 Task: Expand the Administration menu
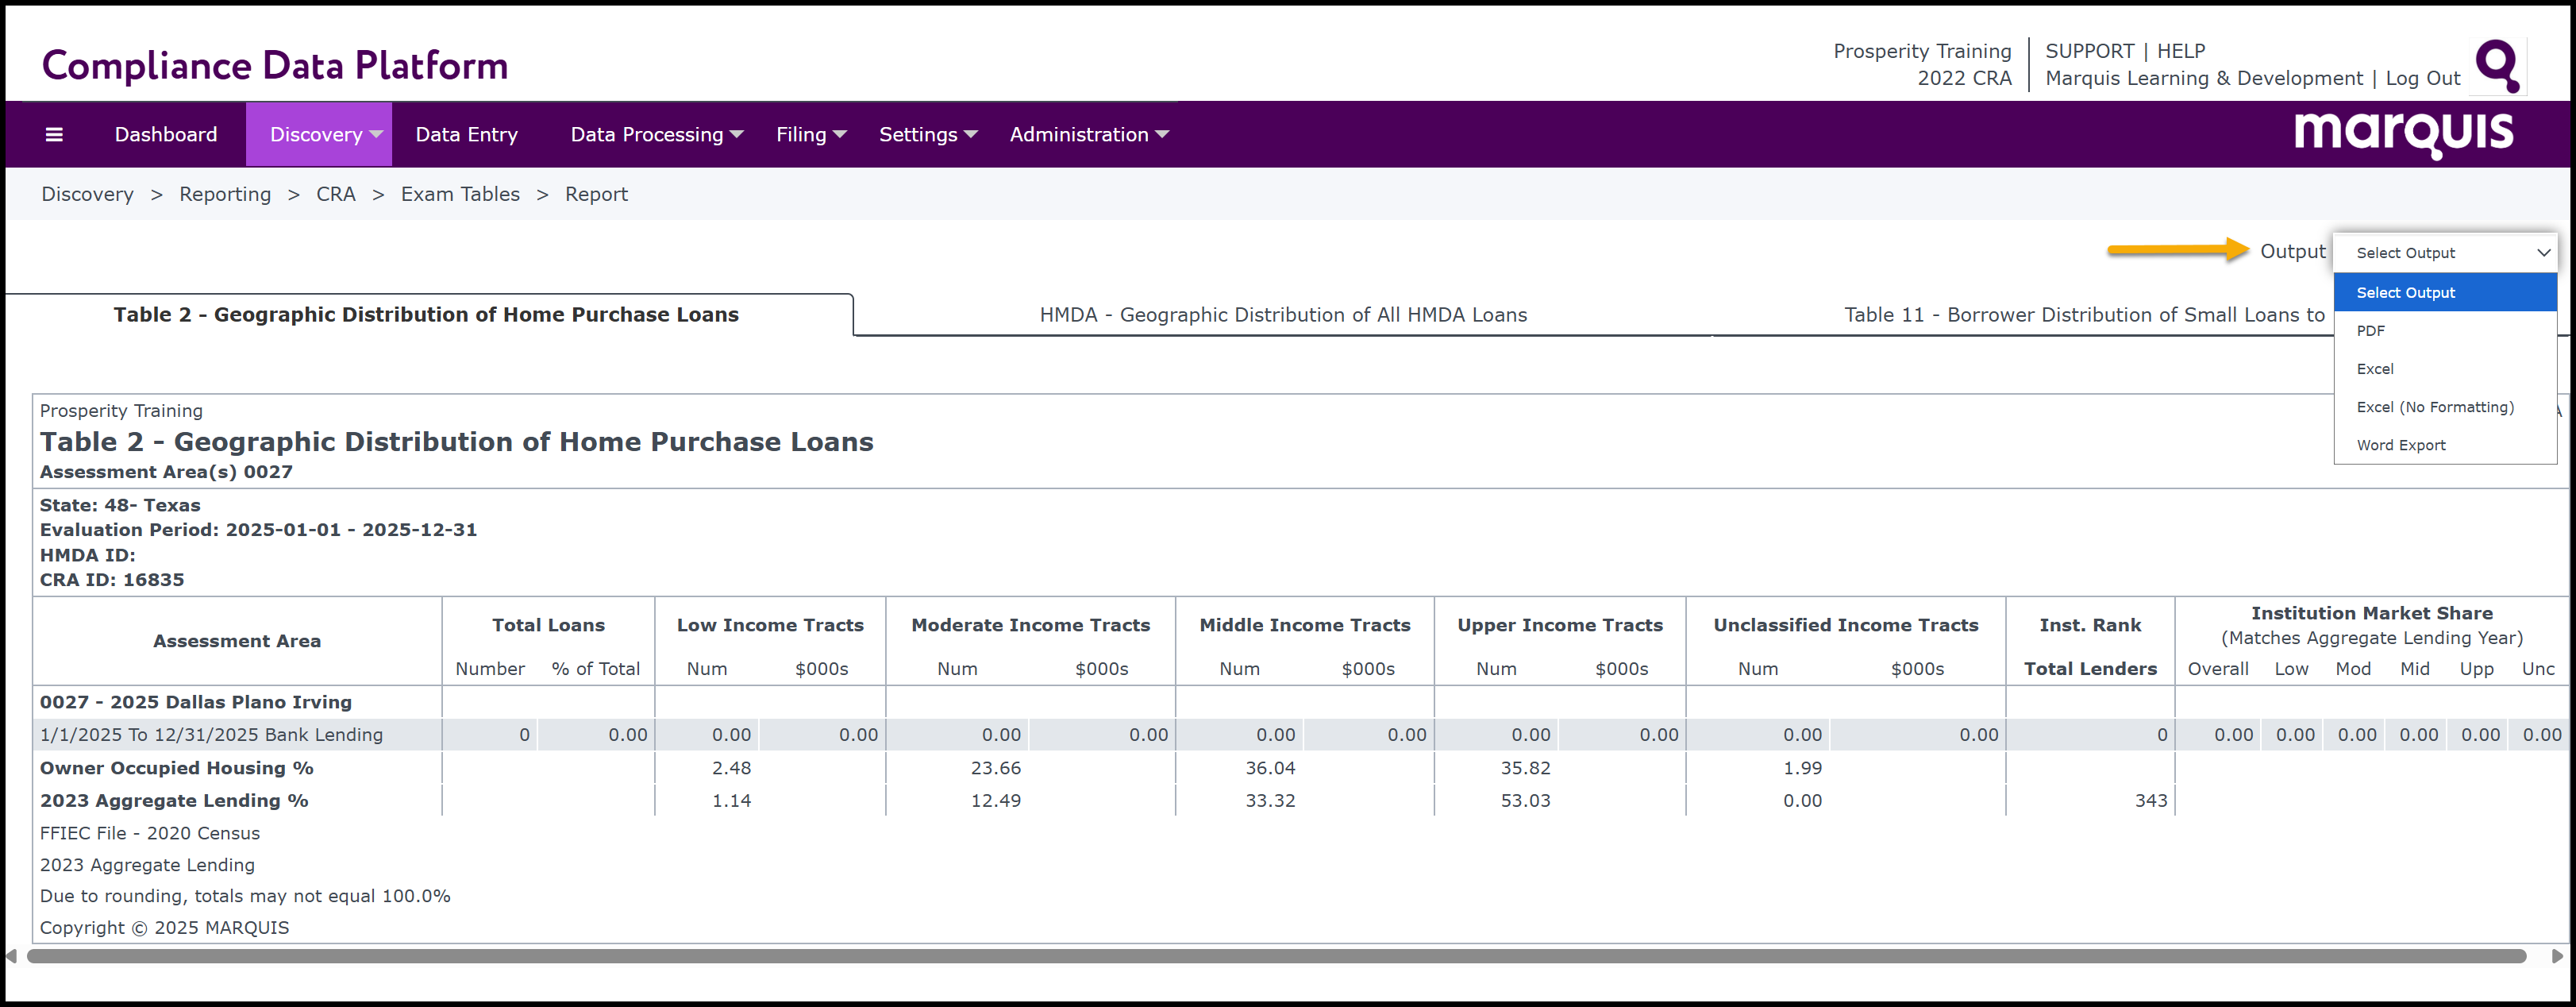(1088, 134)
